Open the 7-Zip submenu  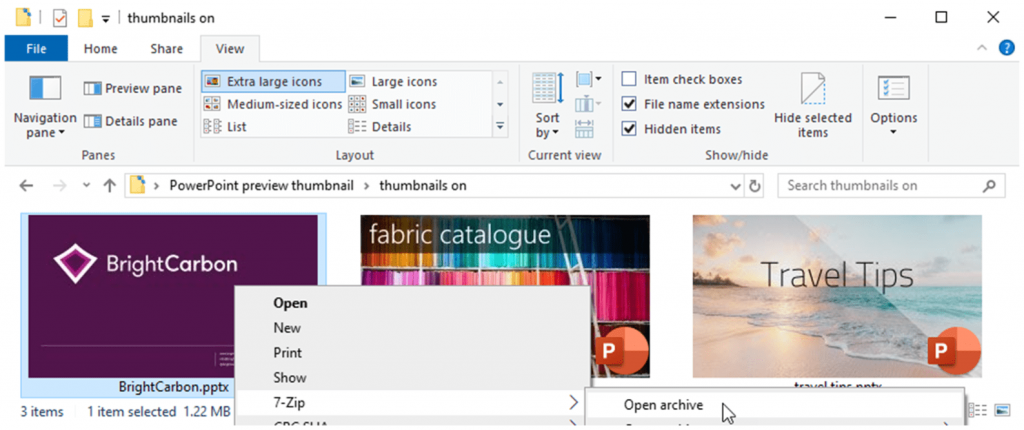411,403
